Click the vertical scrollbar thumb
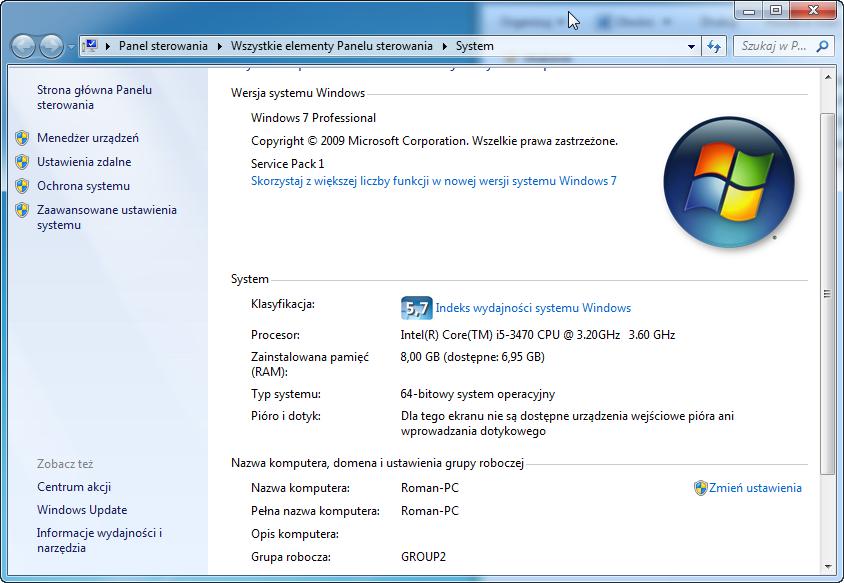This screenshot has width=844, height=583. 828,293
